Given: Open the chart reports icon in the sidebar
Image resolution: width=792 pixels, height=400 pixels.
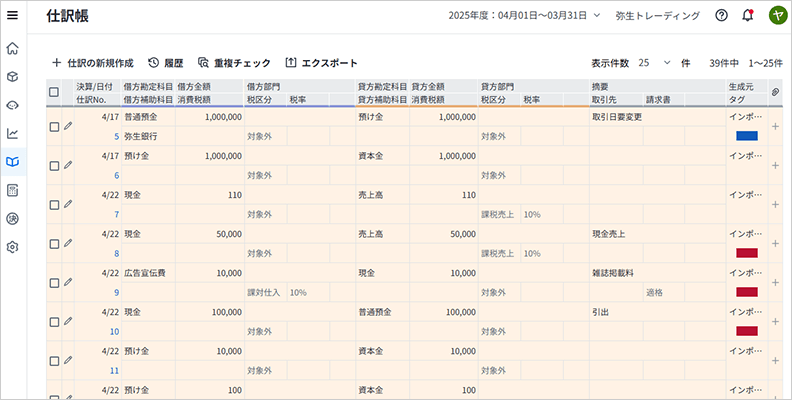Looking at the screenshot, I should click(13, 133).
